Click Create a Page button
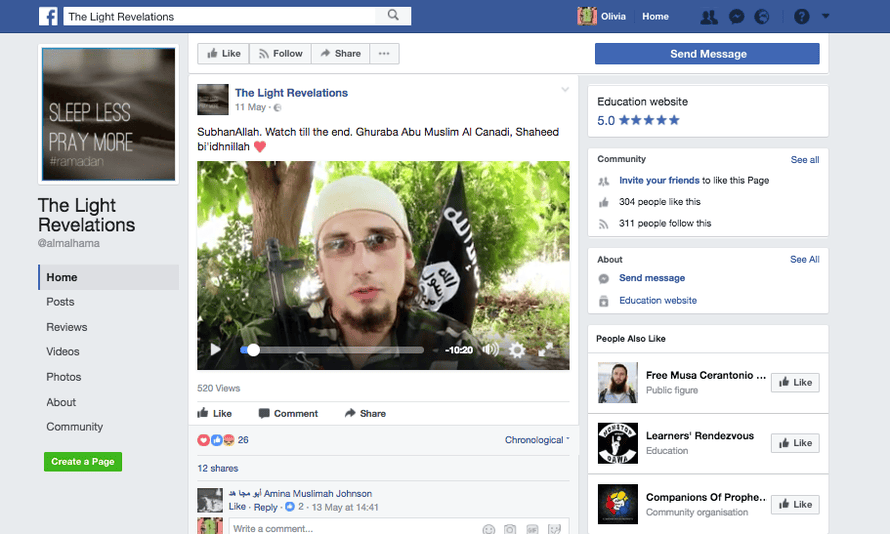This screenshot has height=534, width=890. (x=83, y=461)
